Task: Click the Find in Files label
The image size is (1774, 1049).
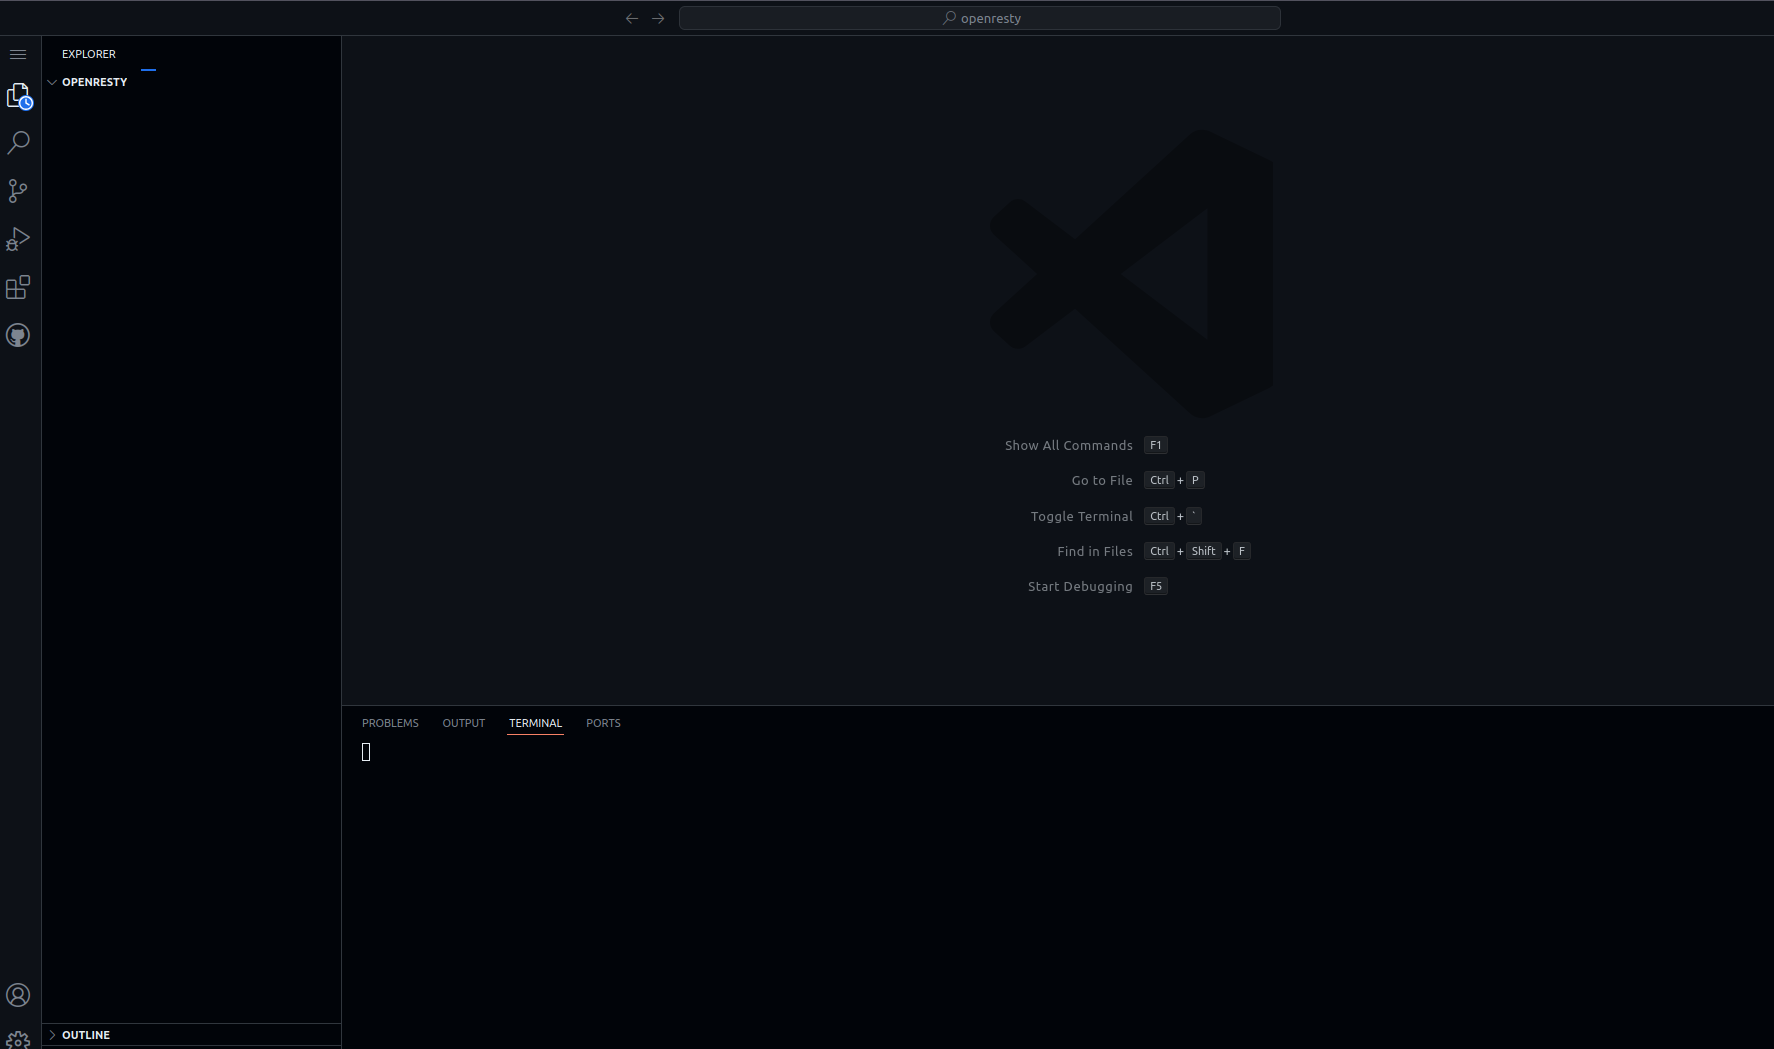Action: pos(1095,552)
